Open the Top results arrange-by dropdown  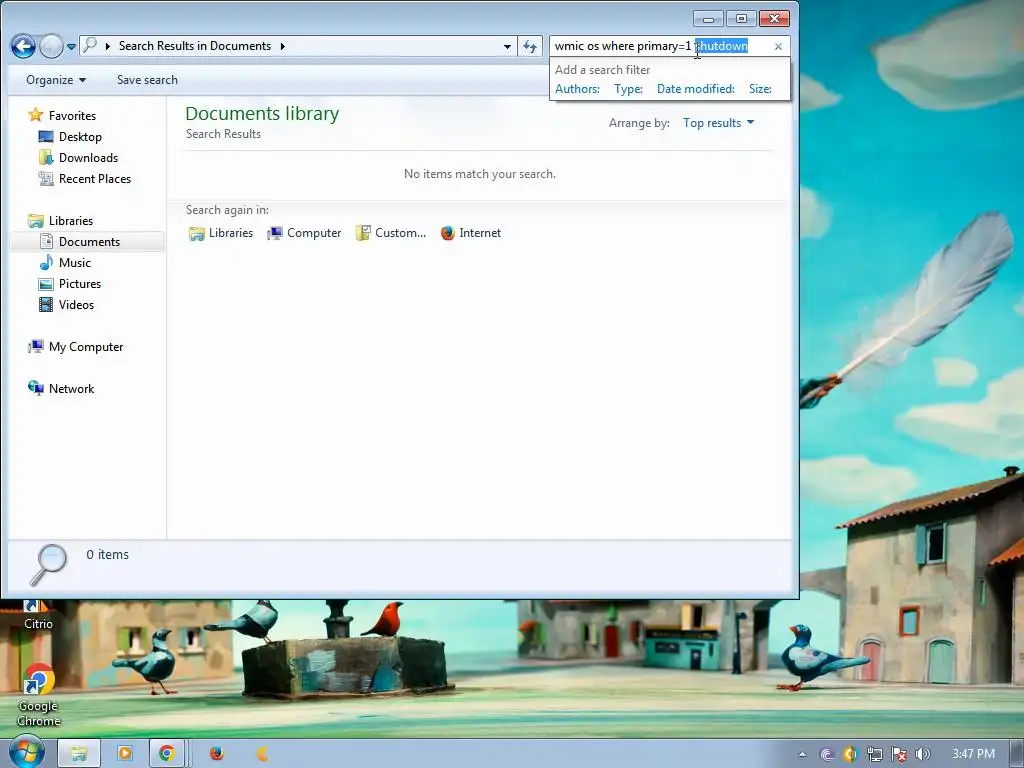[x=718, y=123]
